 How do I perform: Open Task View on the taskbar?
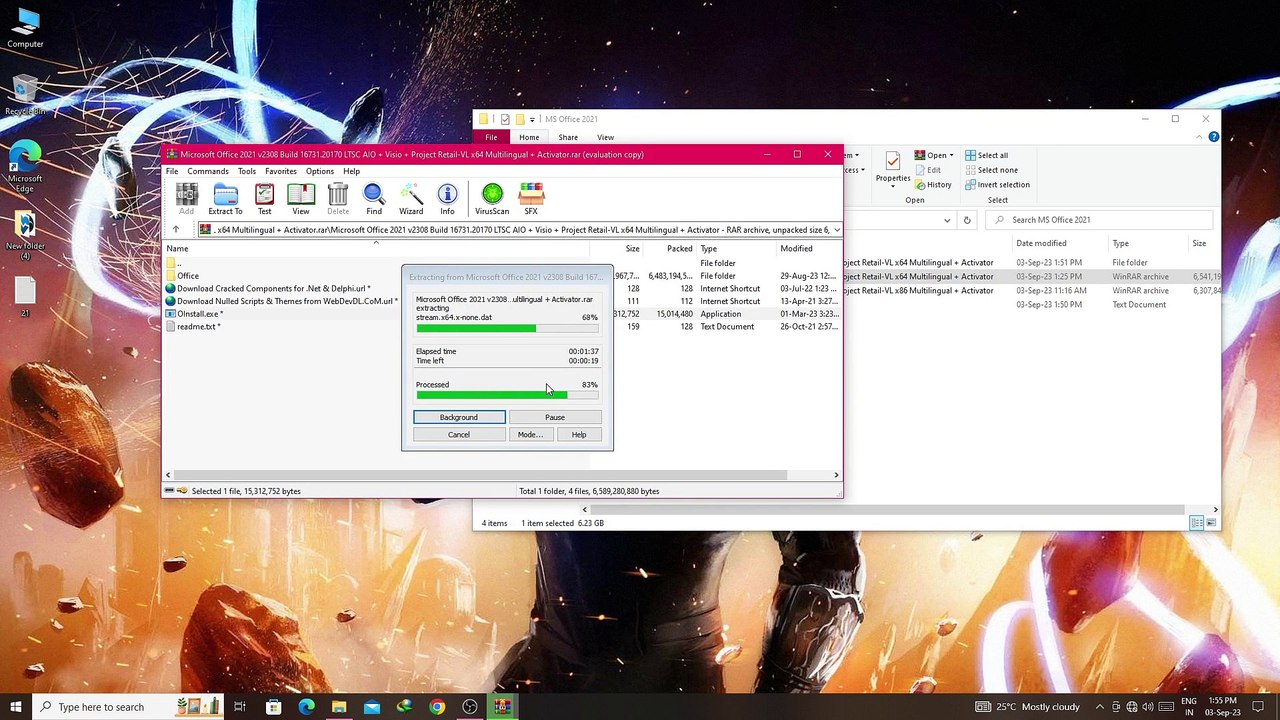(x=240, y=707)
